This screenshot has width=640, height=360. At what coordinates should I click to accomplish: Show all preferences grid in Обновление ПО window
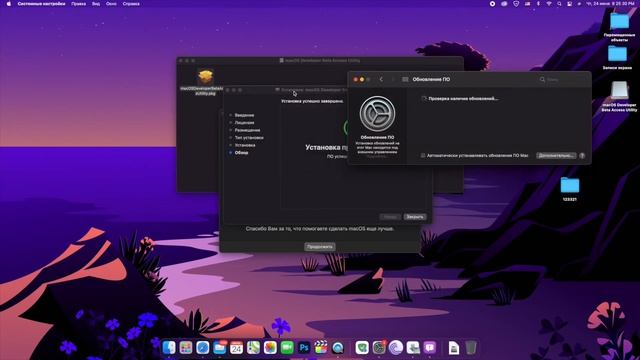click(x=405, y=79)
